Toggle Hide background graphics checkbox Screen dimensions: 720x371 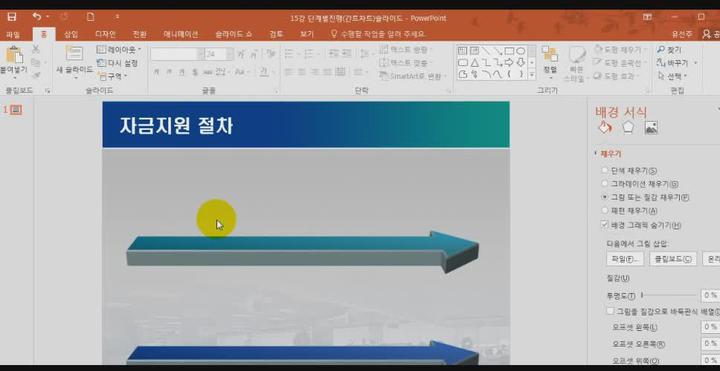[x=605, y=225]
